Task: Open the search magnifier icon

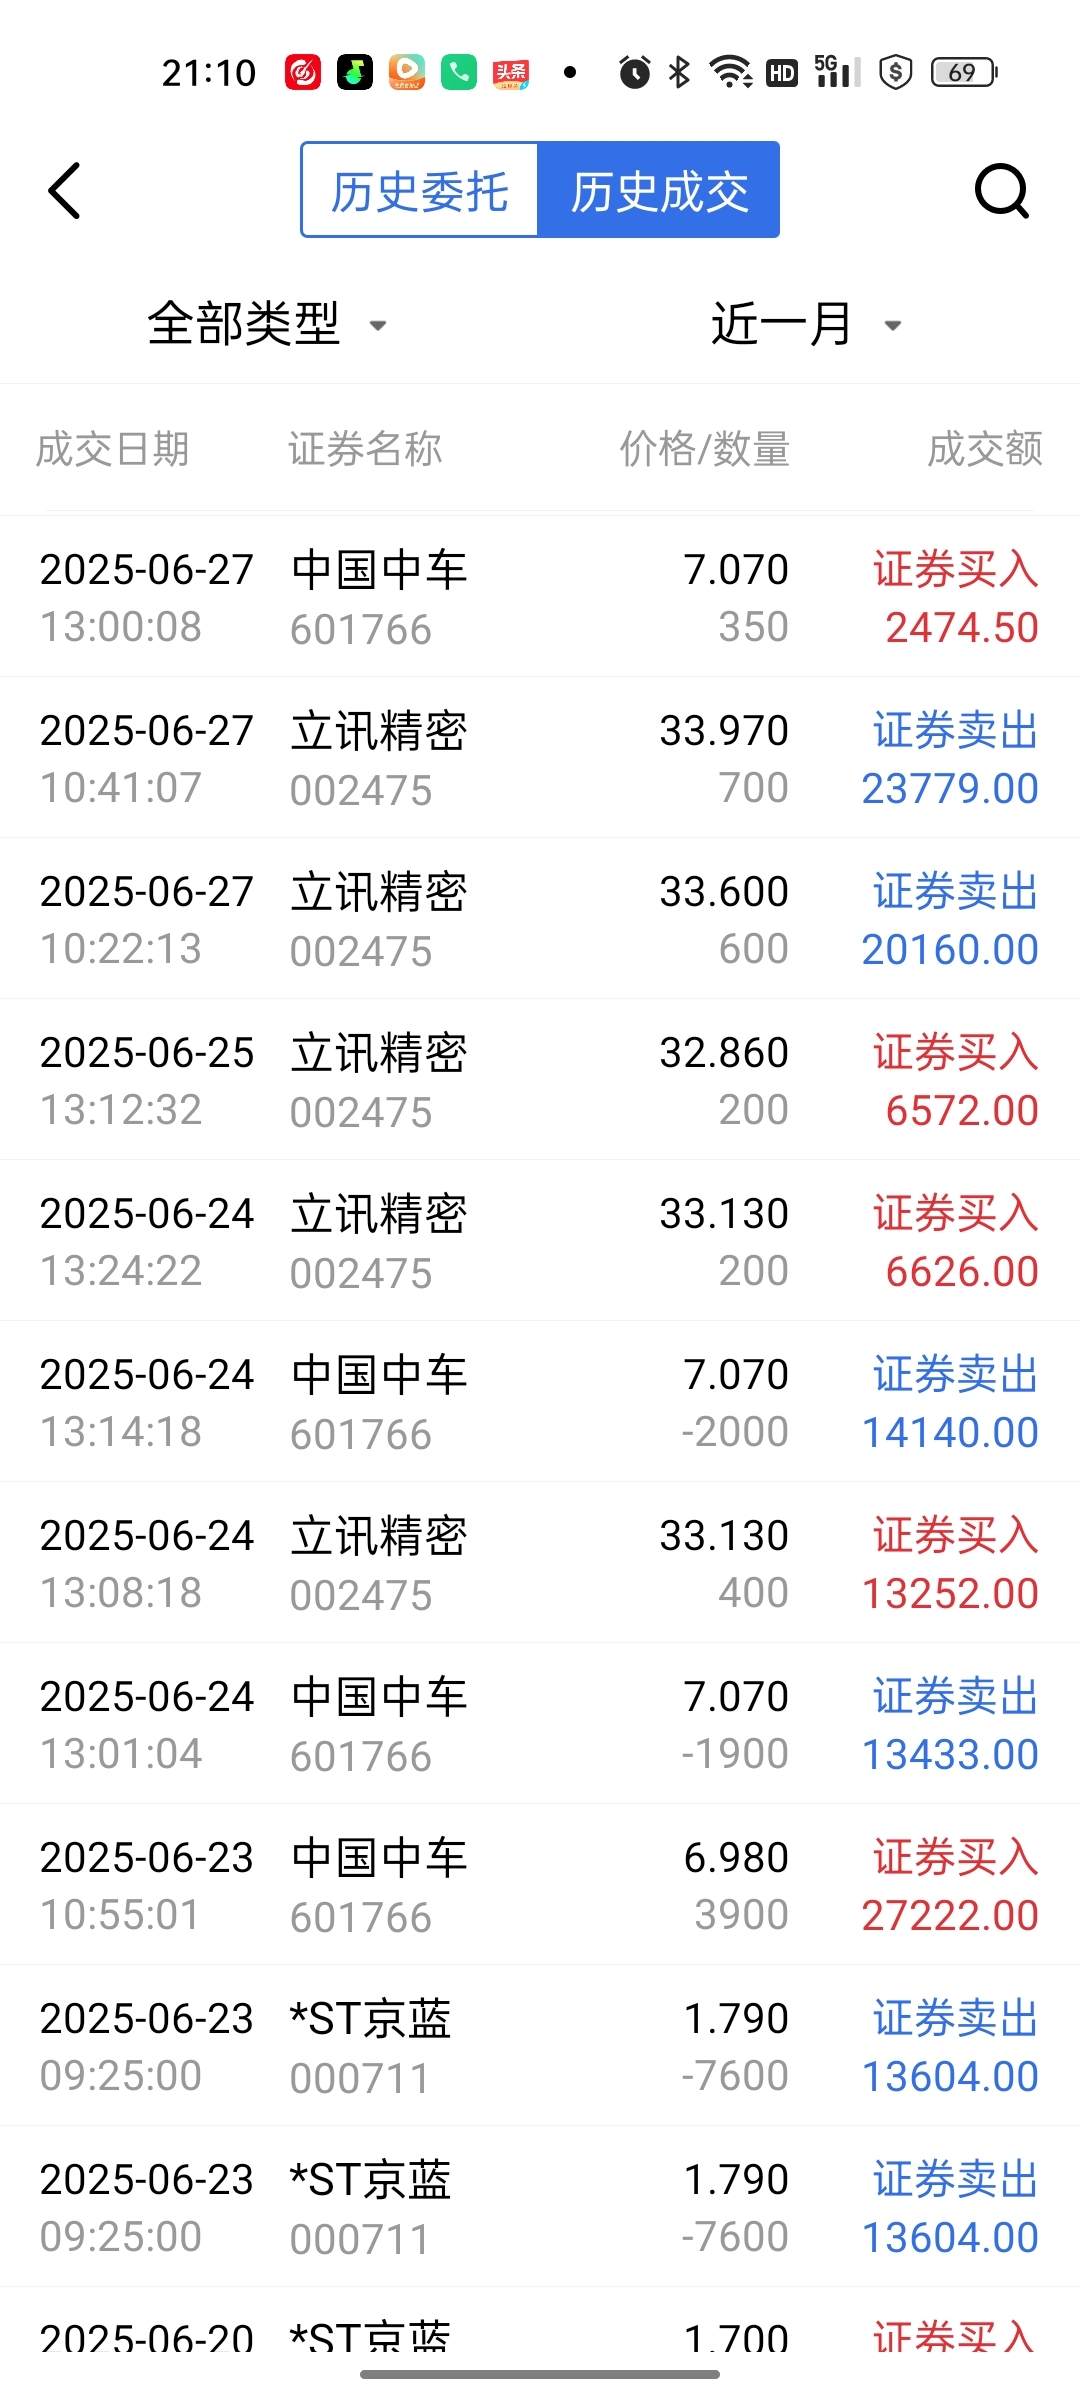Action: tap(1001, 190)
